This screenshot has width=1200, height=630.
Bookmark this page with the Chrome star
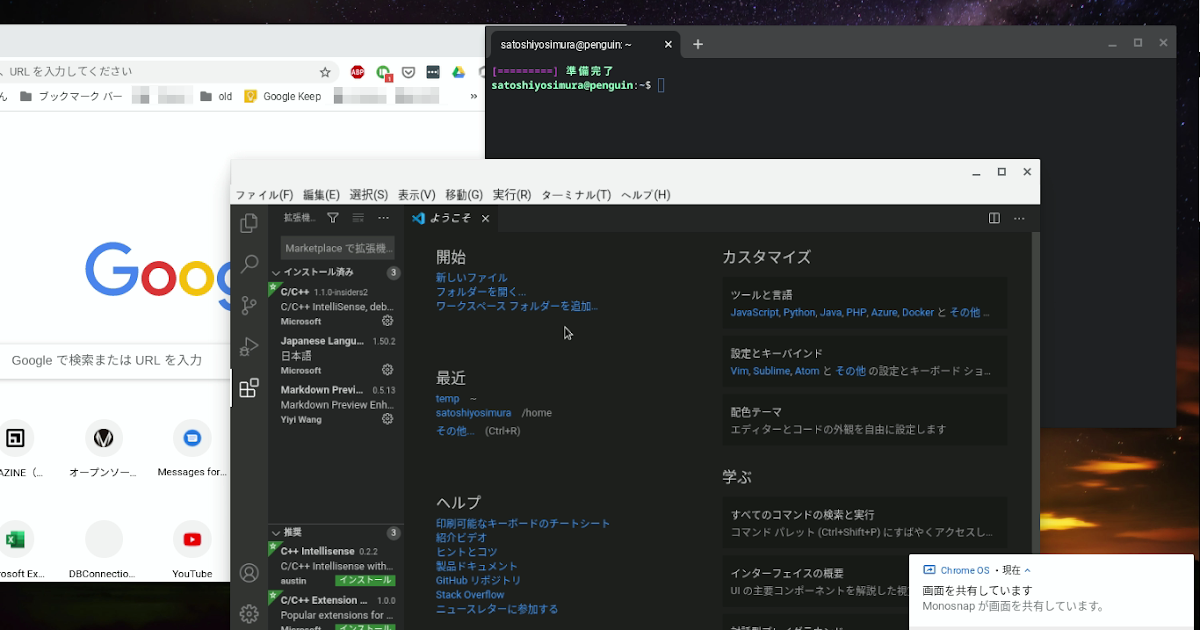coord(325,72)
